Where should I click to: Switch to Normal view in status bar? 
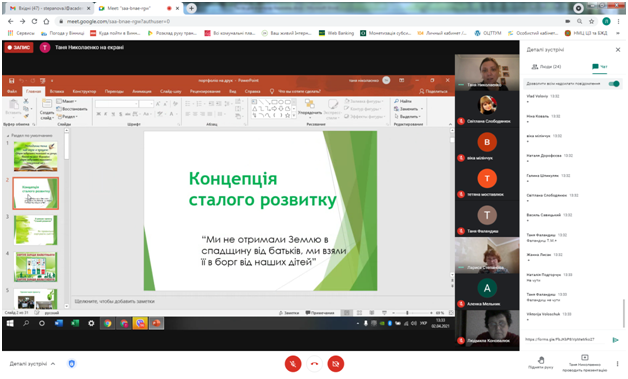click(346, 312)
